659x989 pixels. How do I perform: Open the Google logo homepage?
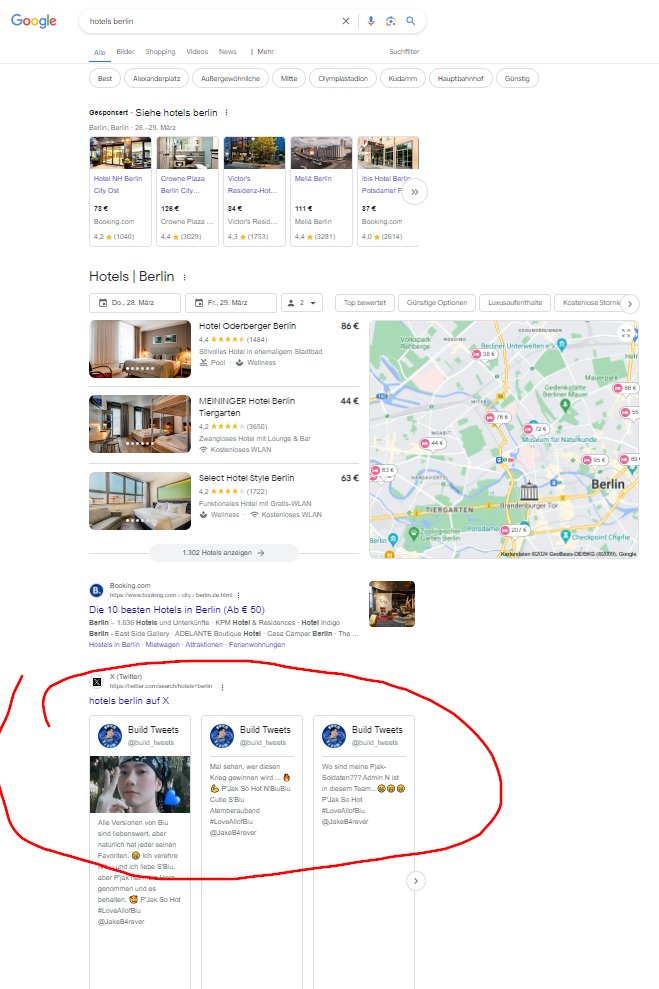[x=33, y=21]
